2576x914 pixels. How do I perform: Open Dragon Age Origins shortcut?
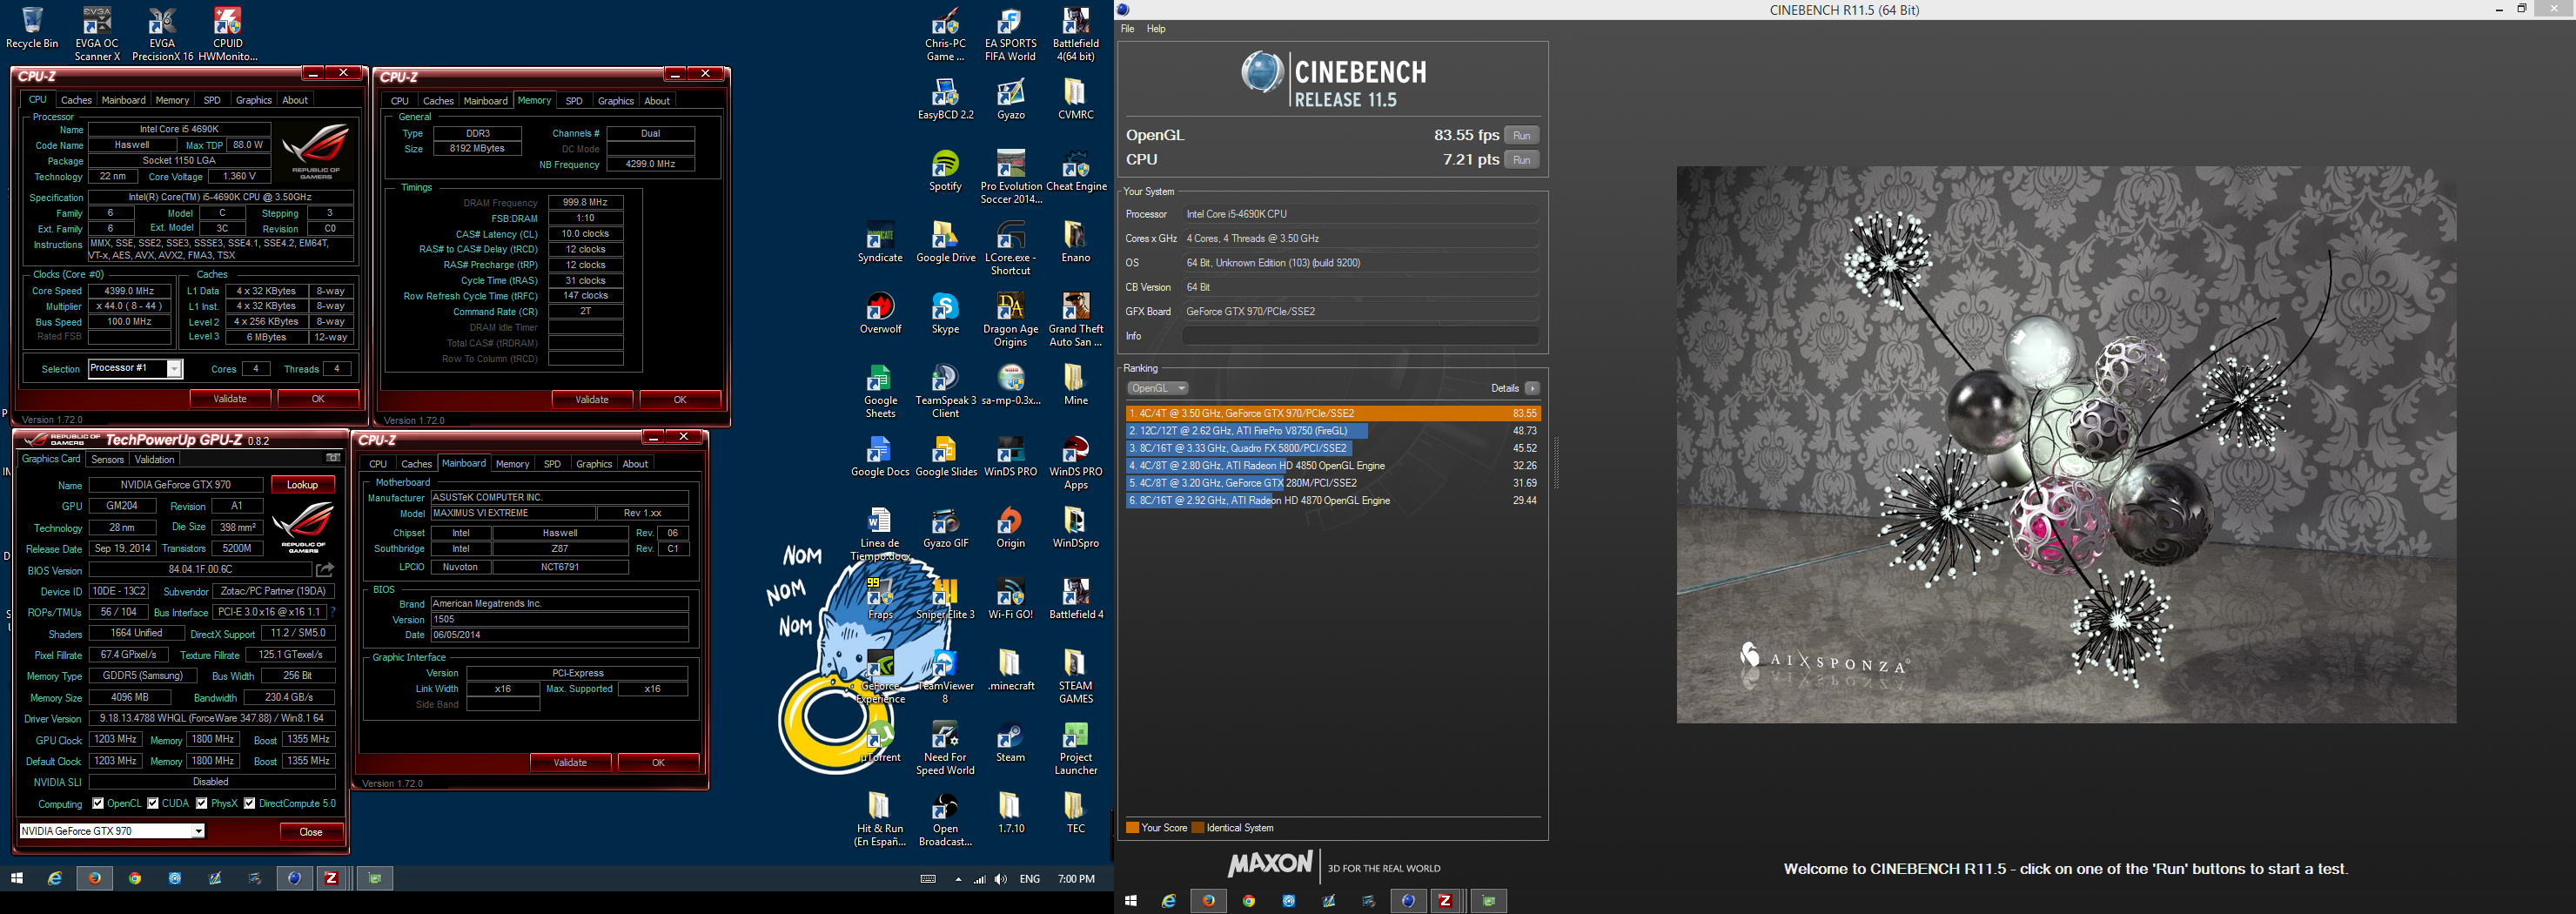(x=1010, y=319)
